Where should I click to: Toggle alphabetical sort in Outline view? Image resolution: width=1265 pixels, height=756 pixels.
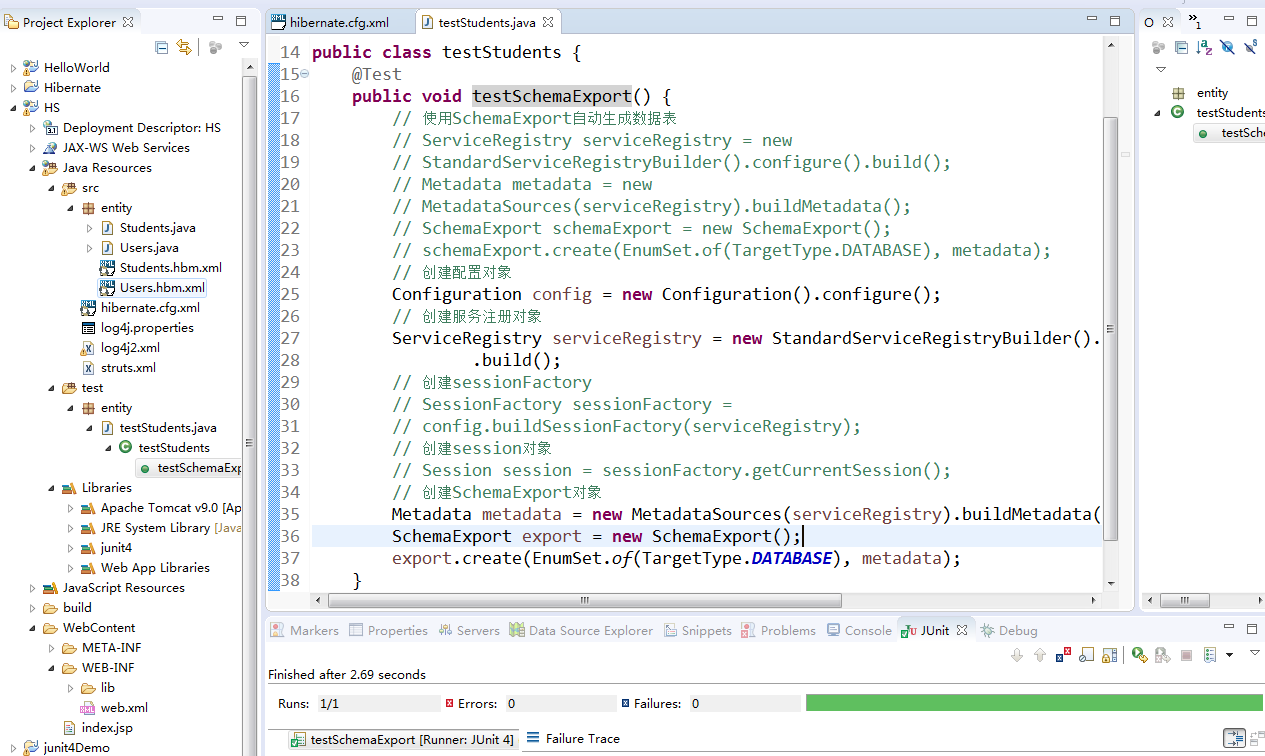pos(1204,47)
